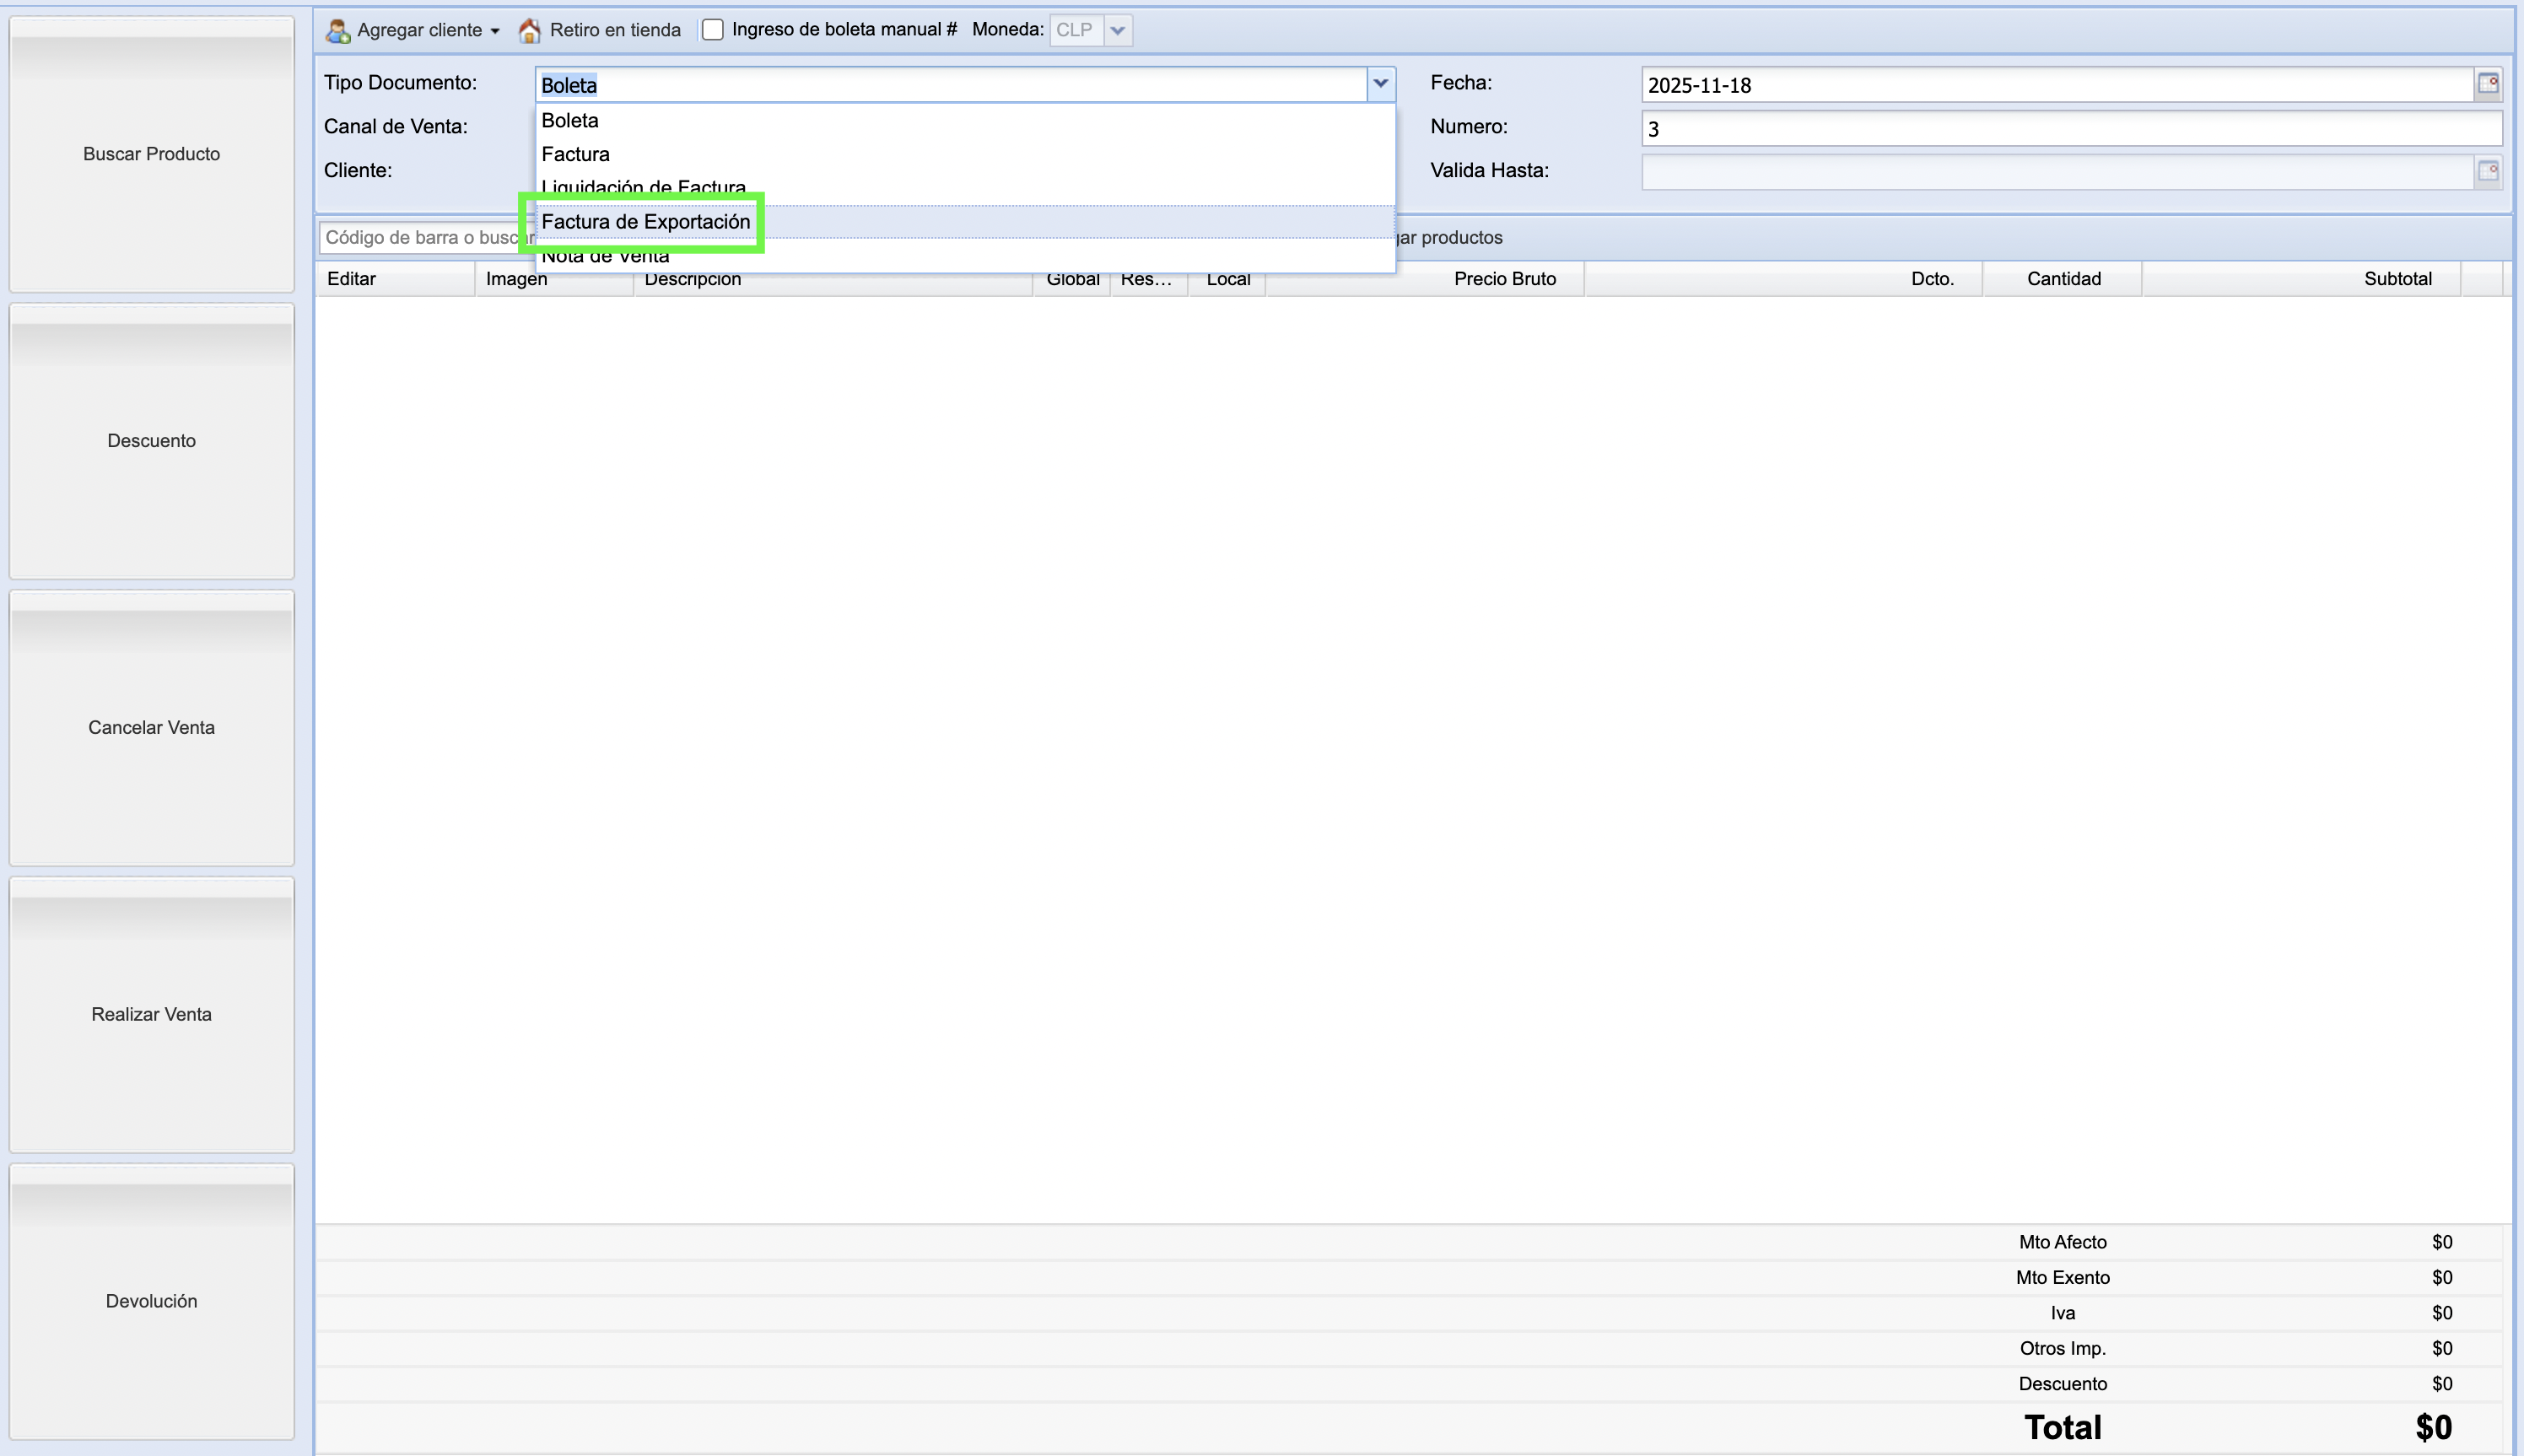
Task: Expand the Moneda CLP dropdown
Action: pyautogui.click(x=1117, y=30)
